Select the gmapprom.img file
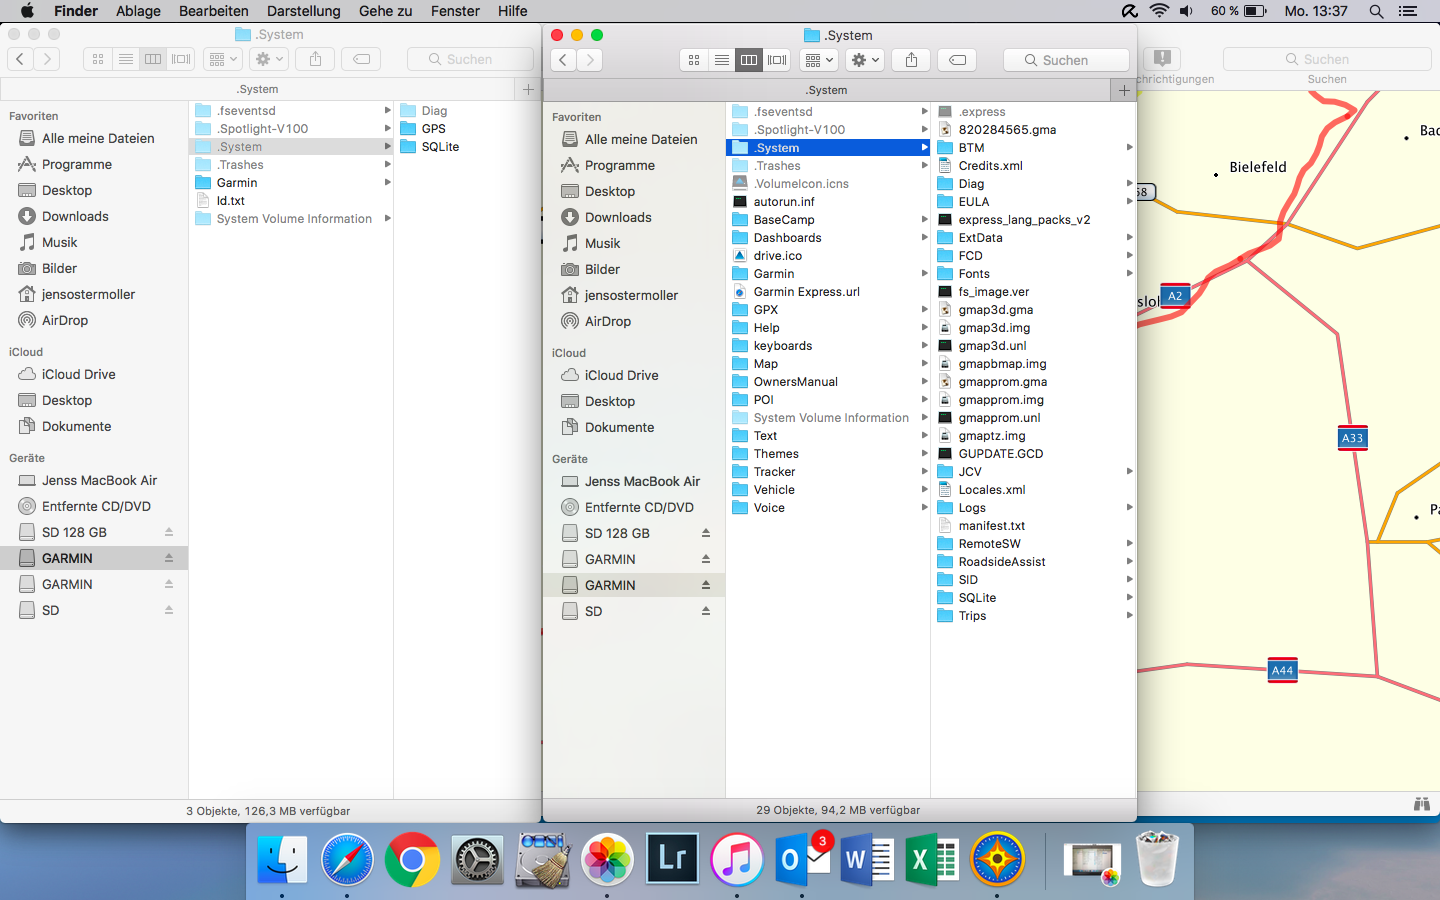Image resolution: width=1440 pixels, height=900 pixels. point(1000,400)
